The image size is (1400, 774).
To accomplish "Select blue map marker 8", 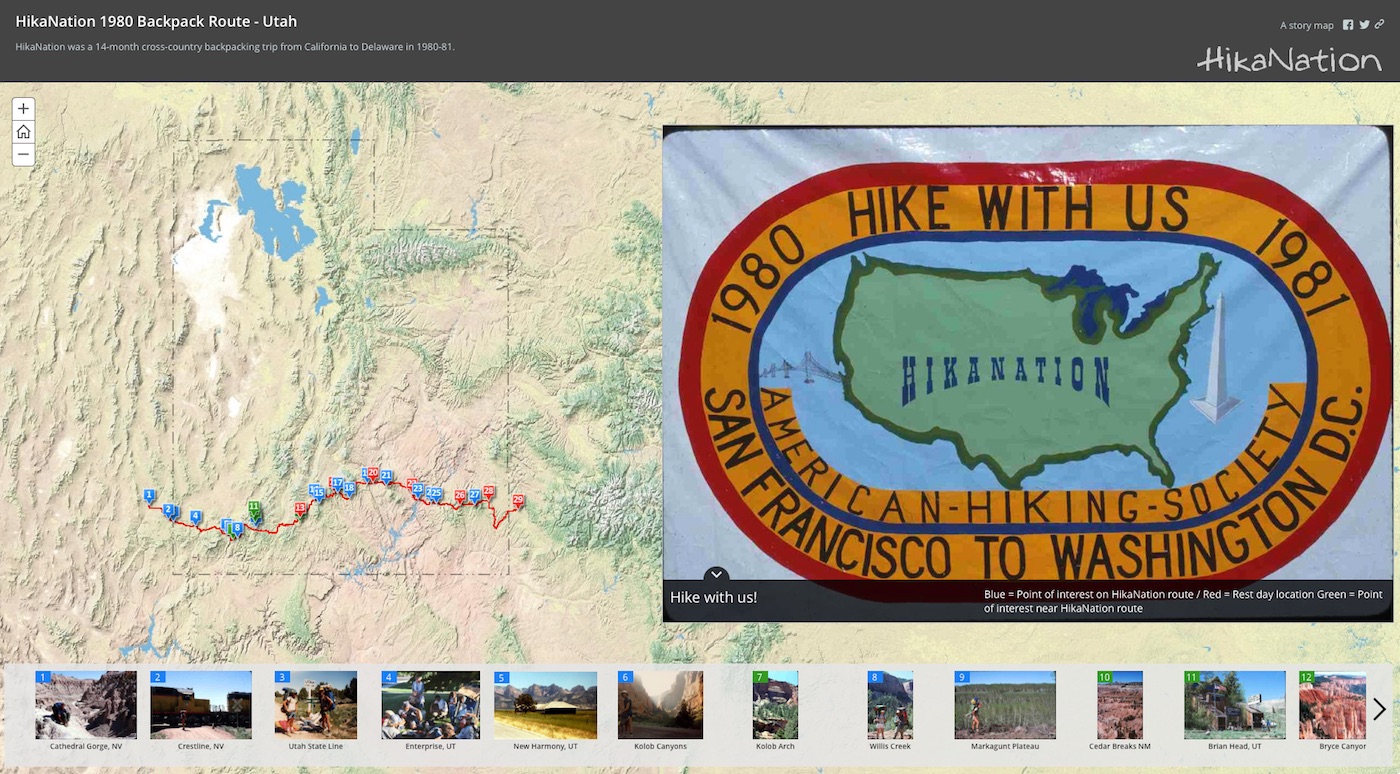I will point(237,529).
